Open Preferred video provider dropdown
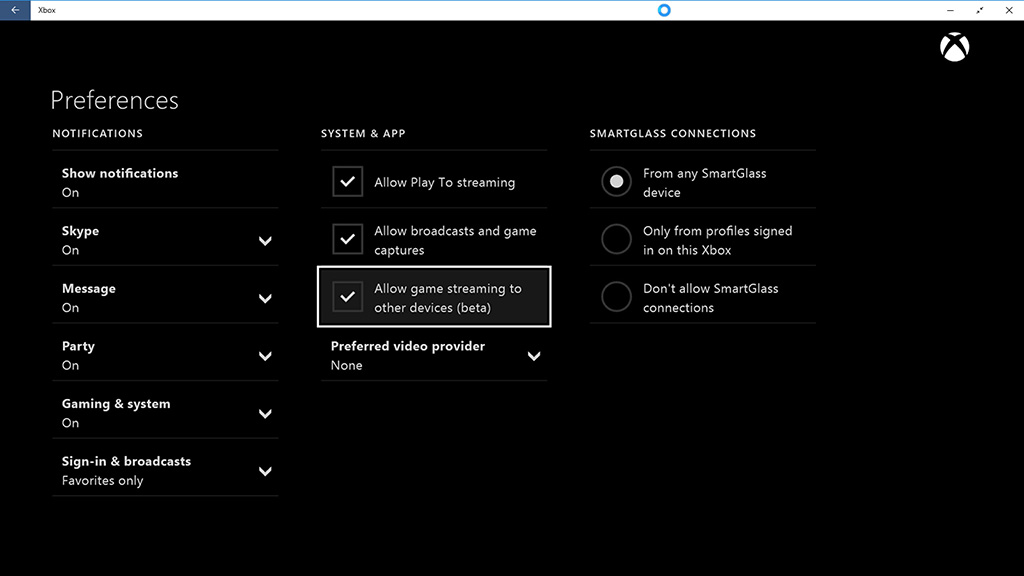The height and width of the screenshot is (576, 1024). point(534,356)
